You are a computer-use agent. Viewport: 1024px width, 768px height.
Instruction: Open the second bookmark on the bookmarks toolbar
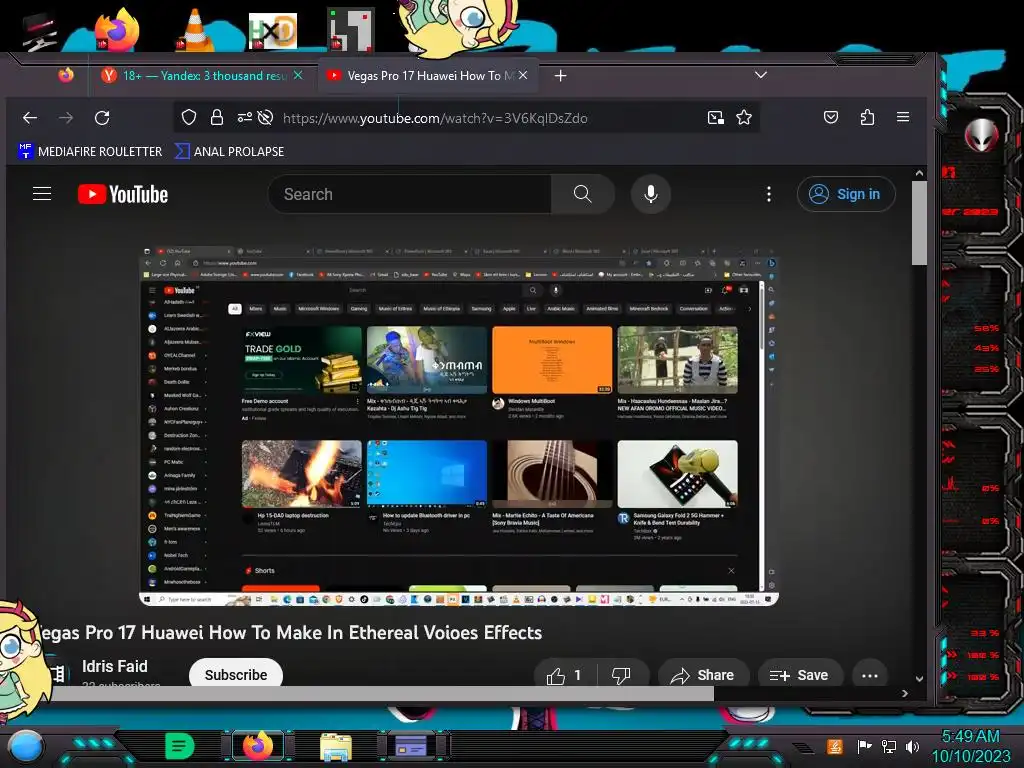coord(229,152)
